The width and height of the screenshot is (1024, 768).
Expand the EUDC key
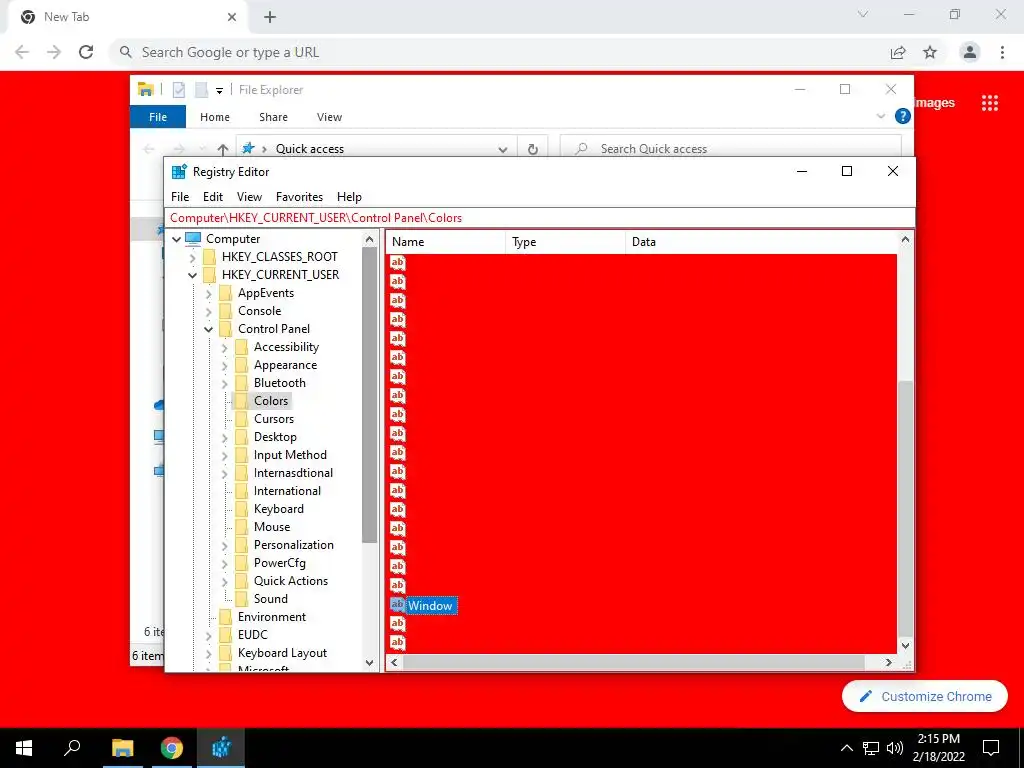pos(208,635)
